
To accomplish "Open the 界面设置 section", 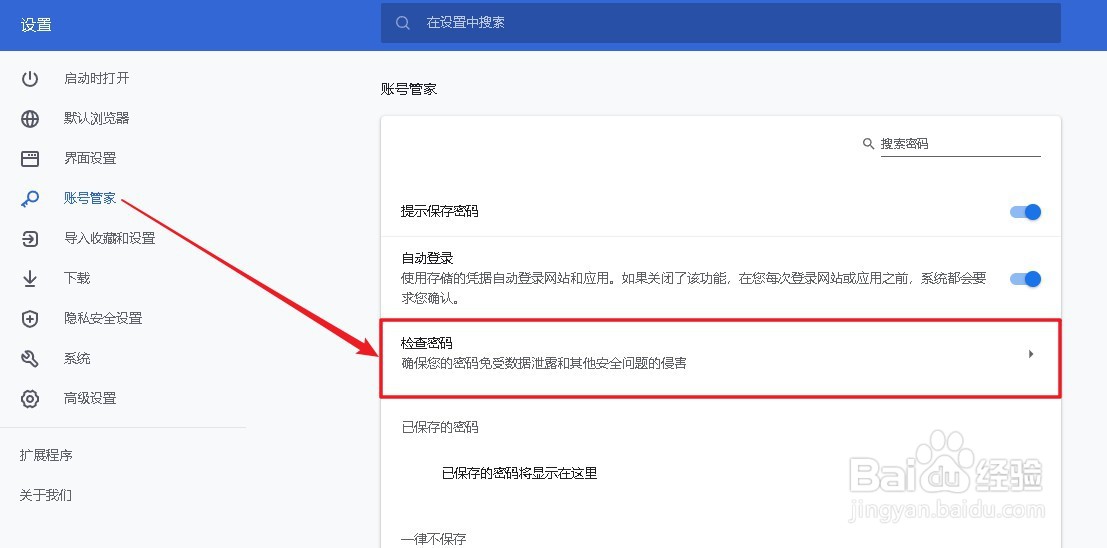I will pyautogui.click(x=90, y=159).
